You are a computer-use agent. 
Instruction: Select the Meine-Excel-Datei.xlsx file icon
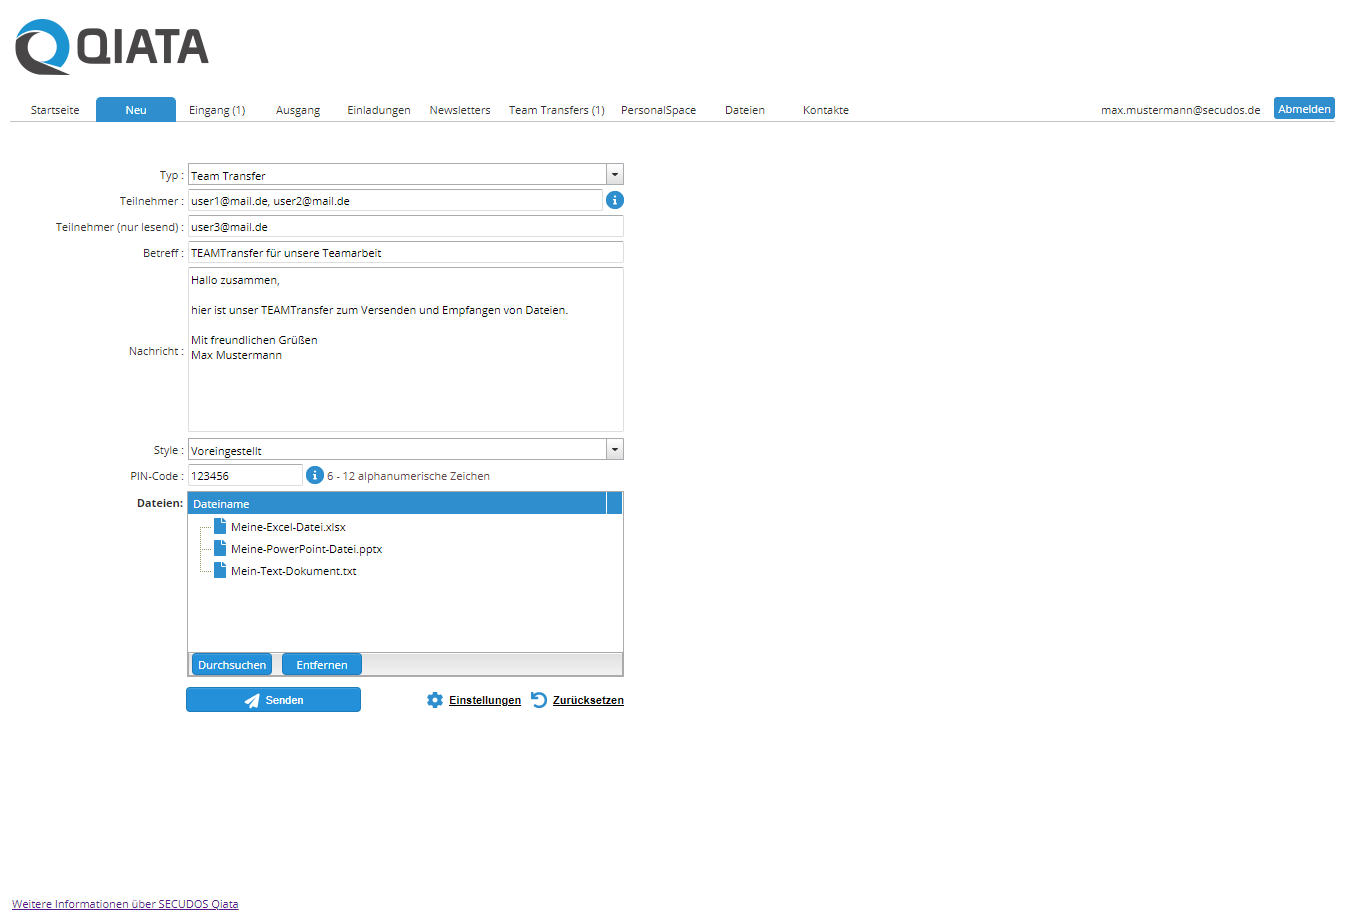(x=220, y=527)
